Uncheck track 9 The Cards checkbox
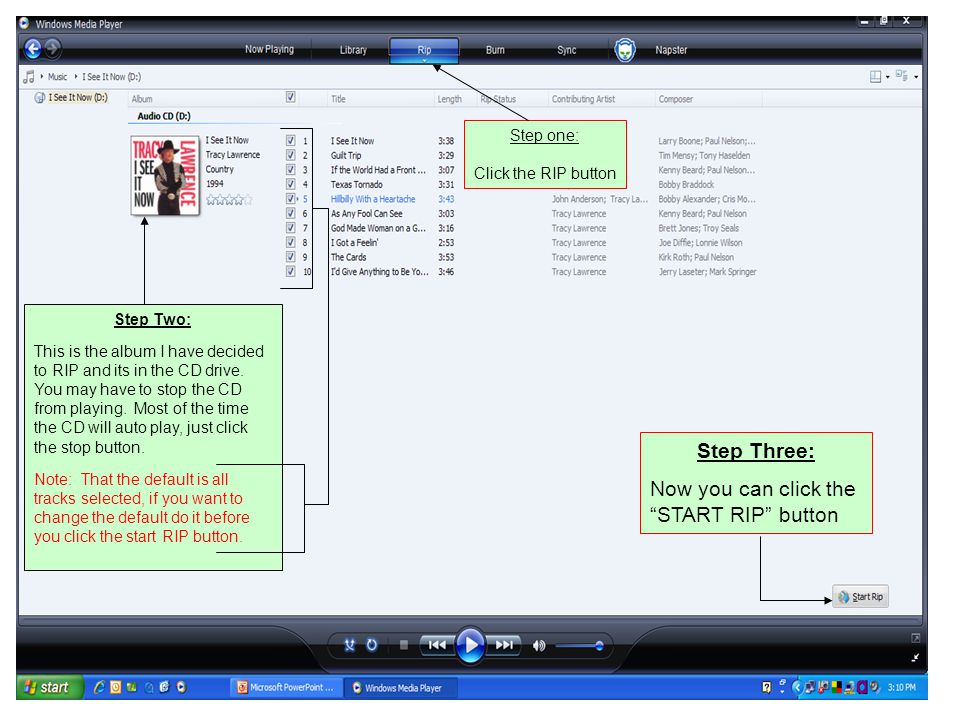The width and height of the screenshot is (960, 720). (x=291, y=257)
